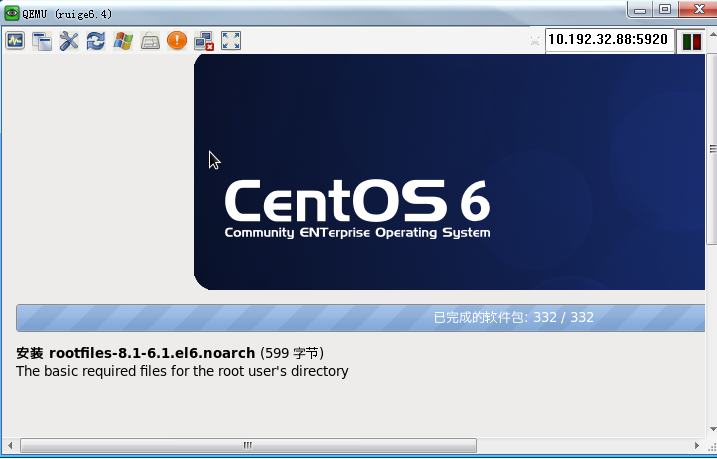
Task: Refresh the remote screen
Action: [x=96, y=41]
